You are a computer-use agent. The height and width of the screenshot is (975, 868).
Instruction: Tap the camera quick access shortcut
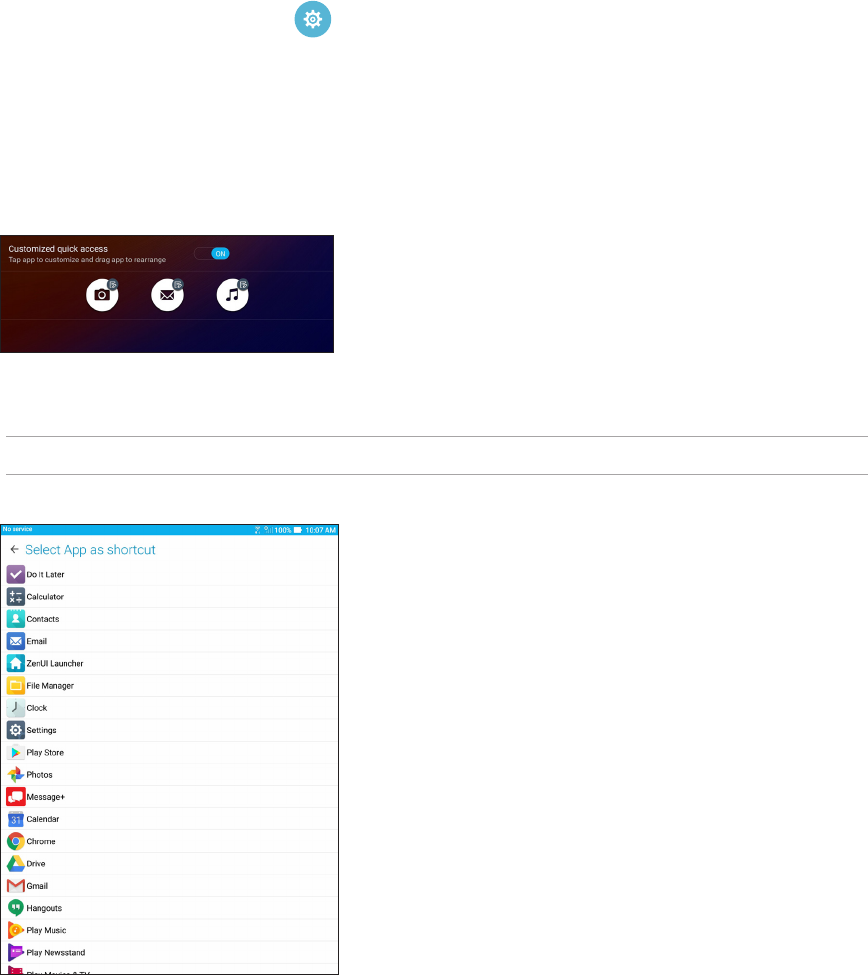pos(102,295)
